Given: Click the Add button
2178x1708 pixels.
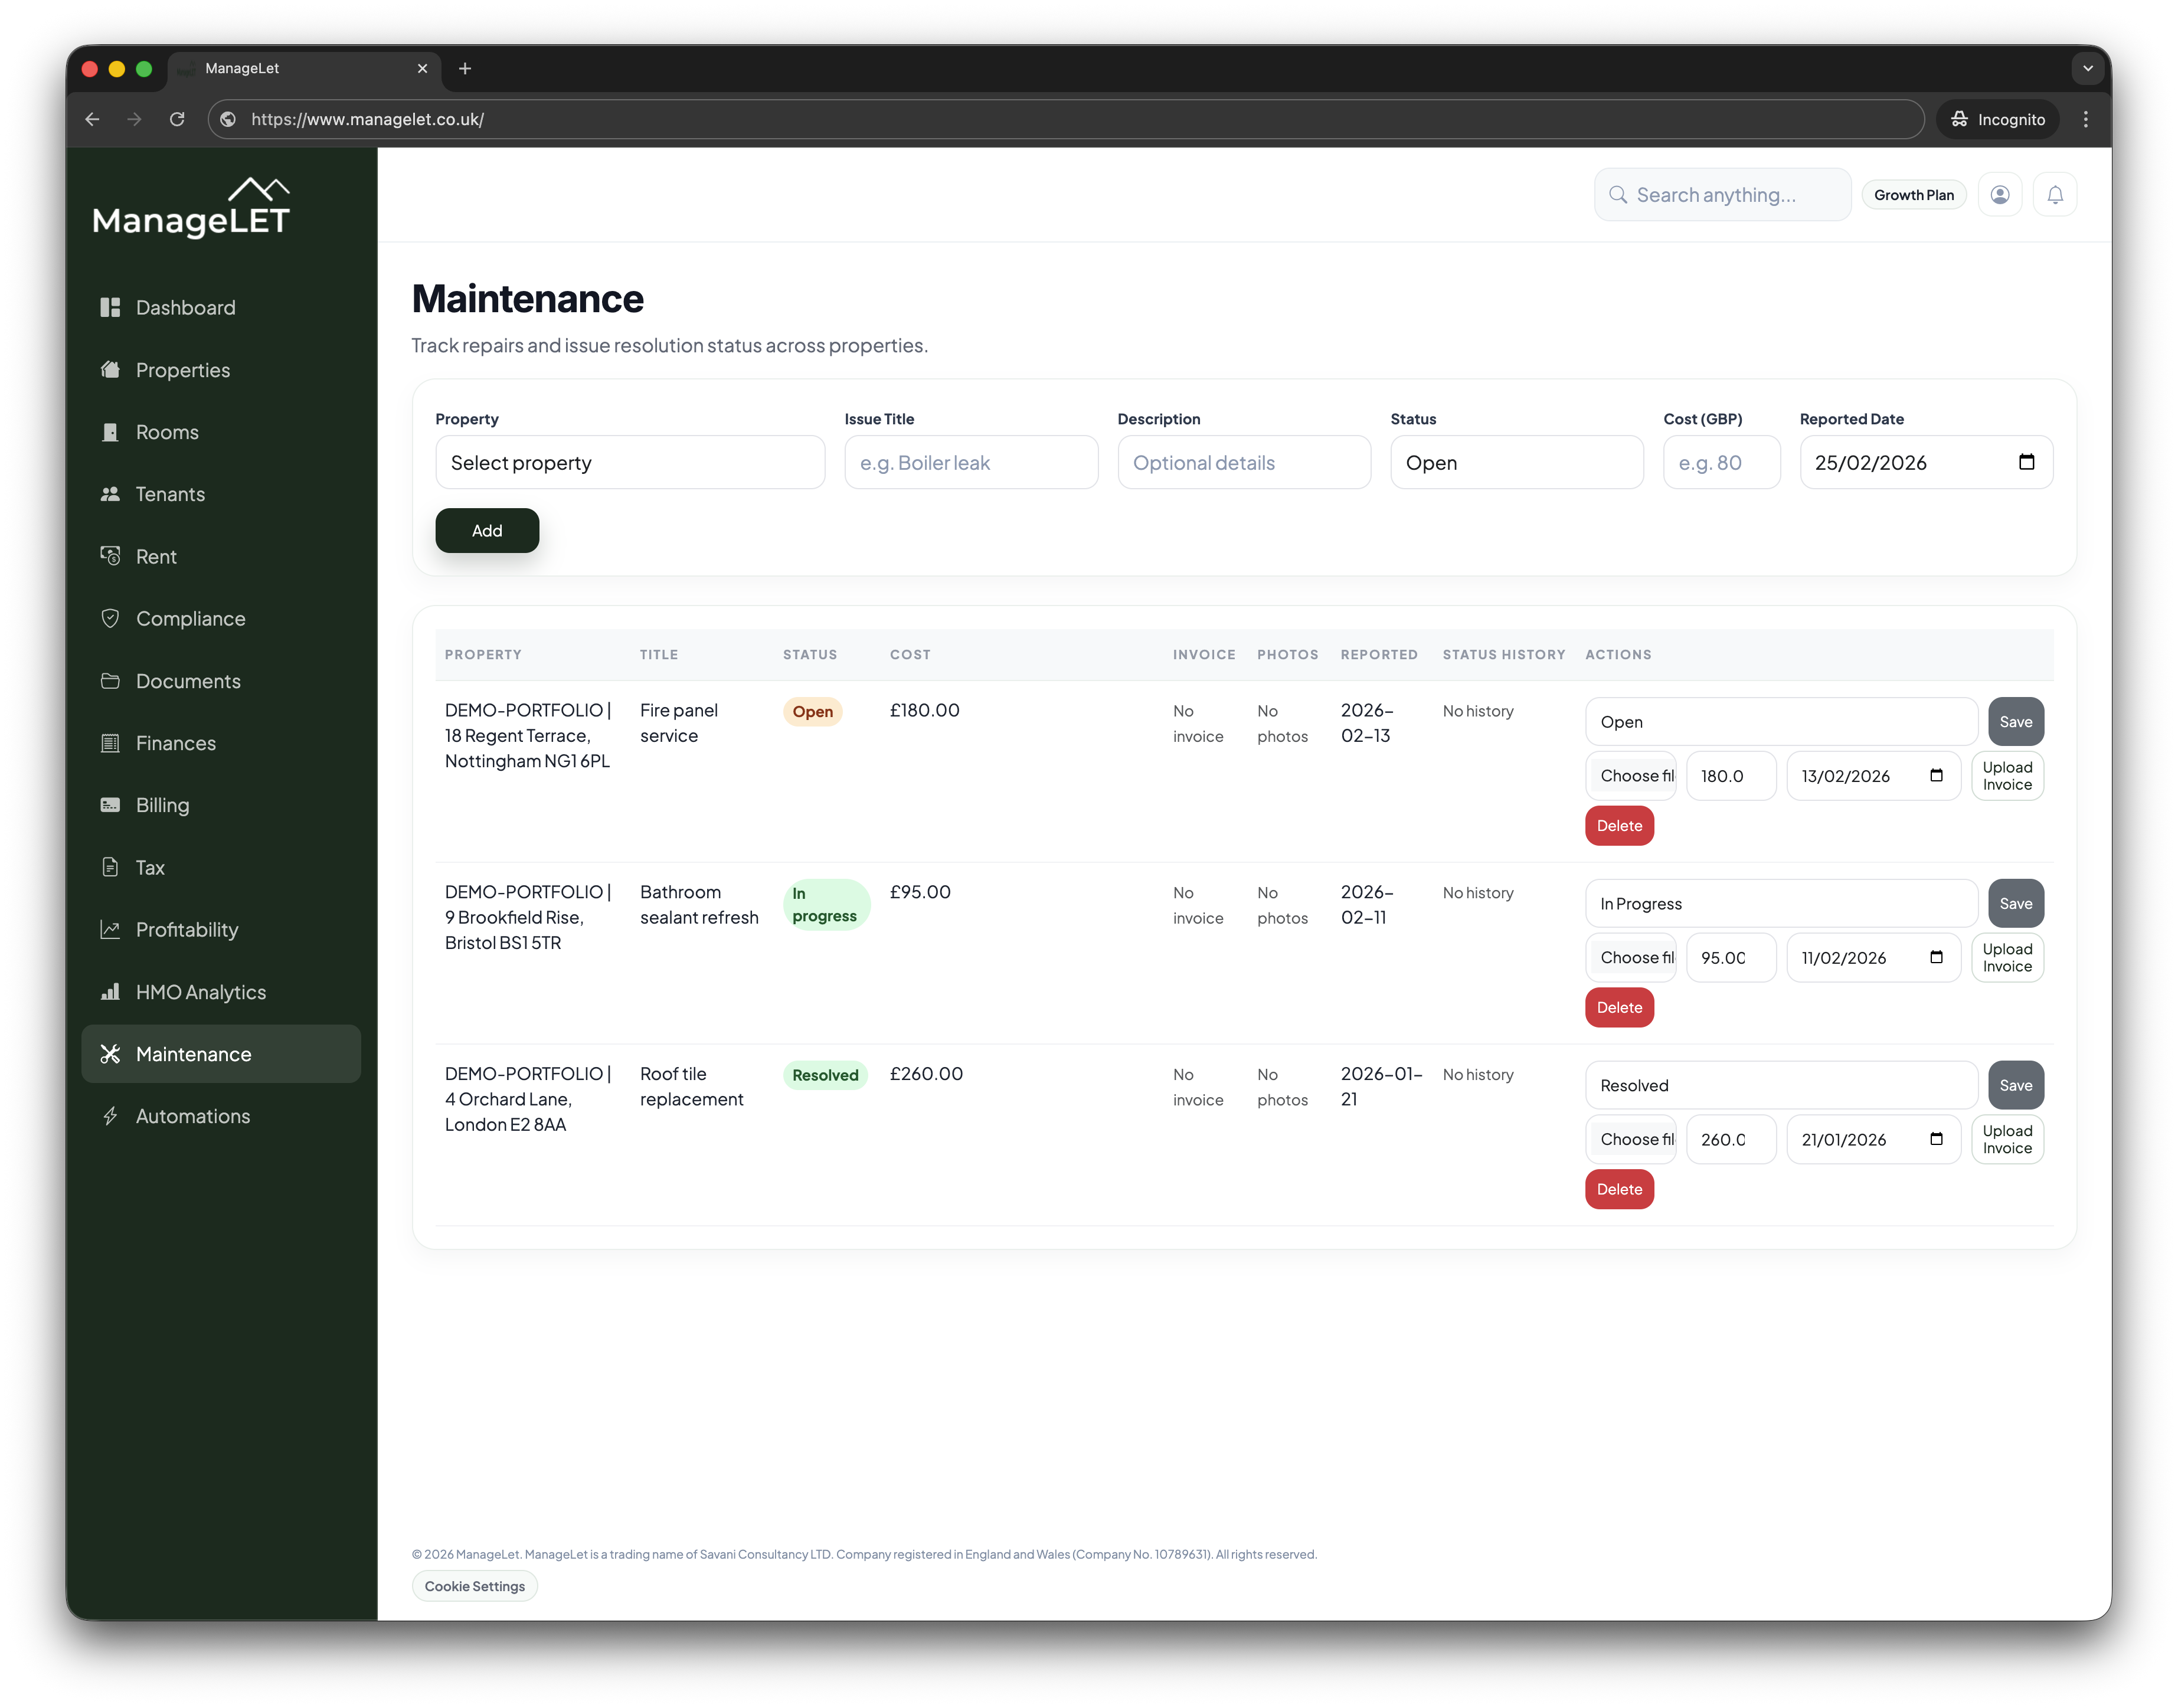Looking at the screenshot, I should coord(487,530).
